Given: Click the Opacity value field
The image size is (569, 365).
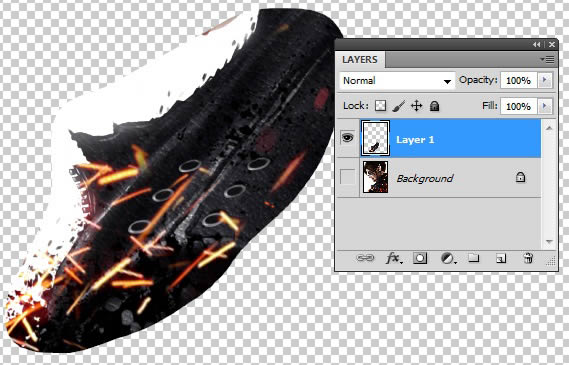Looking at the screenshot, I should click(518, 80).
